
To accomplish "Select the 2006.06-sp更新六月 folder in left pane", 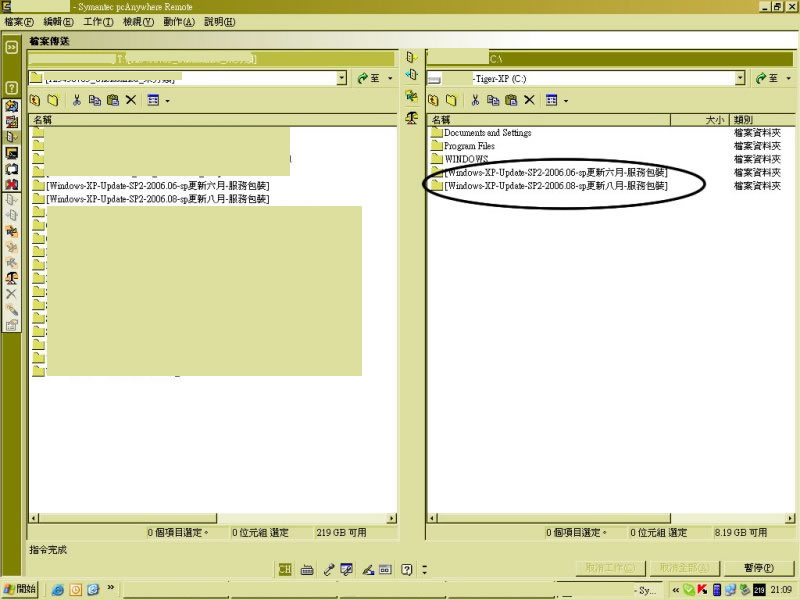I will point(157,186).
